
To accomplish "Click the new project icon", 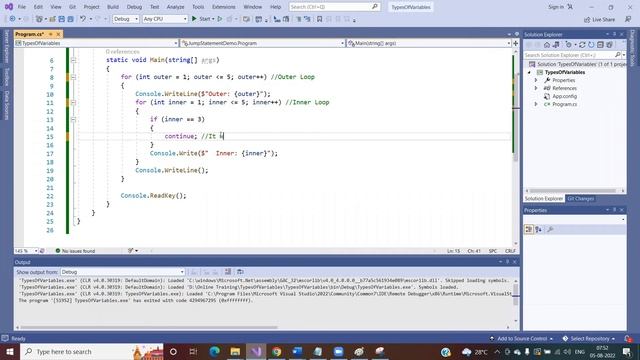I will (x=39, y=19).
